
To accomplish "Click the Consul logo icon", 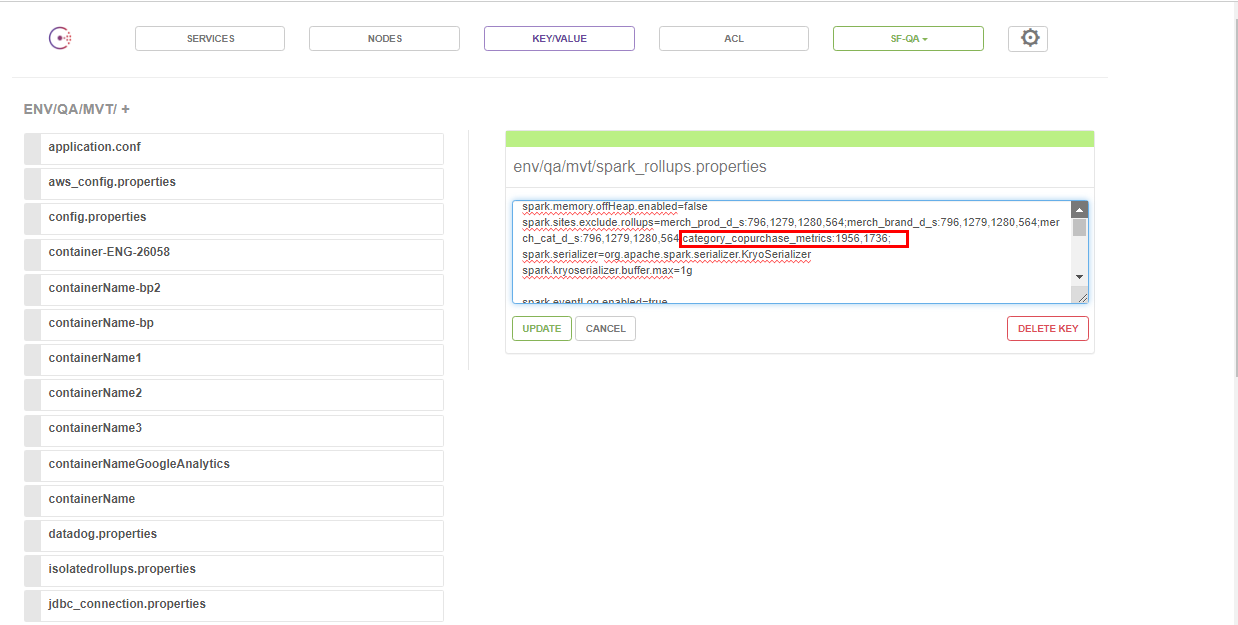I will (60, 39).
